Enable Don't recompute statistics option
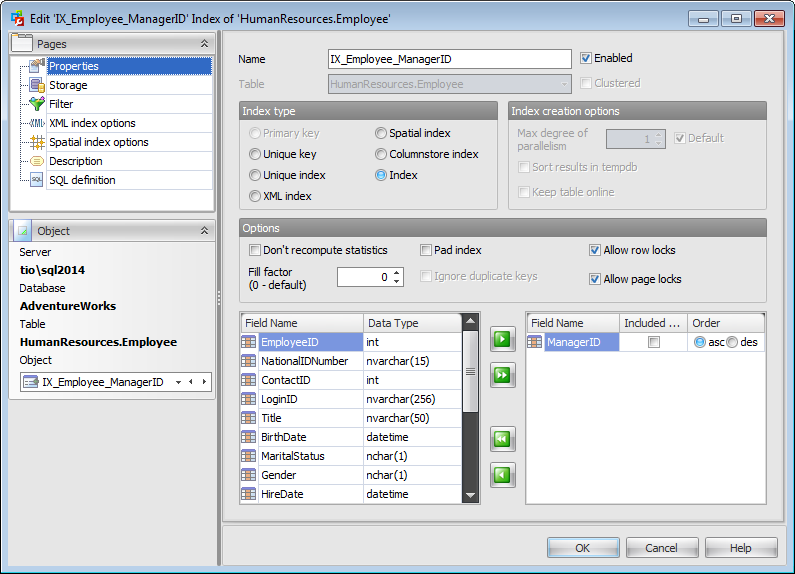The image size is (795, 574). pos(255,250)
